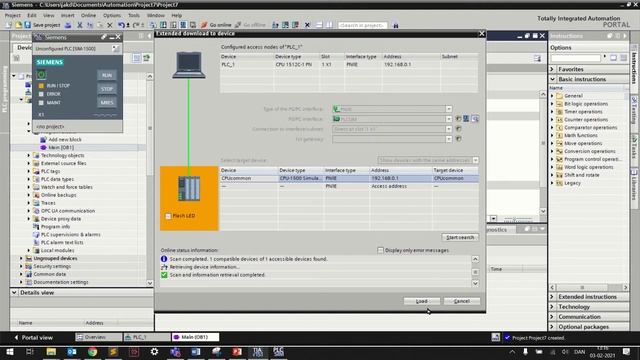The image size is (640, 360).
Task: Click the PLCSIM taskbar icon
Action: pyautogui.click(x=278, y=351)
